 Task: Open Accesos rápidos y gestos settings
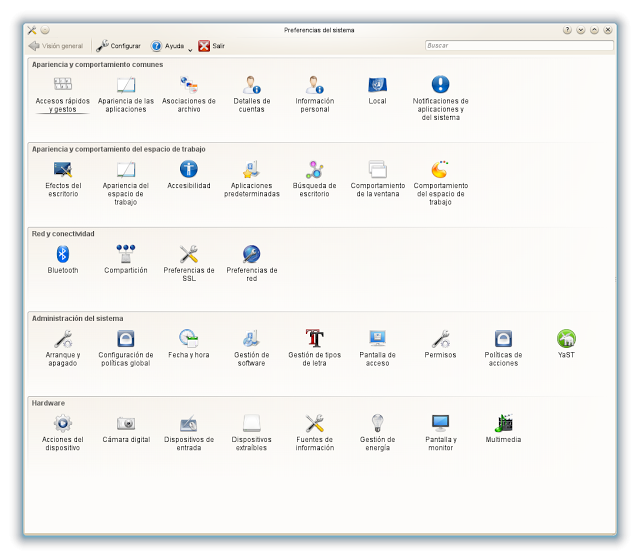(x=62, y=86)
